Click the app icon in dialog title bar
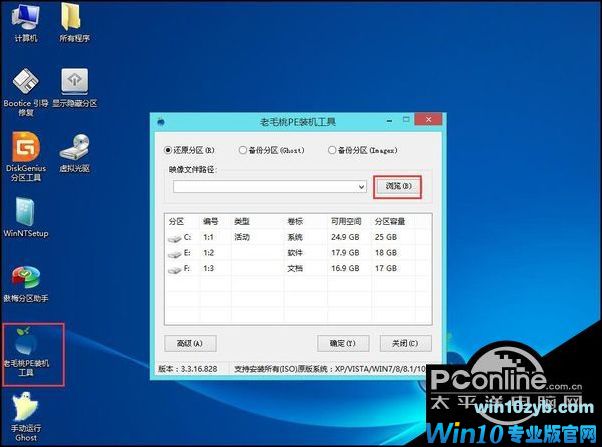The height and width of the screenshot is (447, 602). 161,122
